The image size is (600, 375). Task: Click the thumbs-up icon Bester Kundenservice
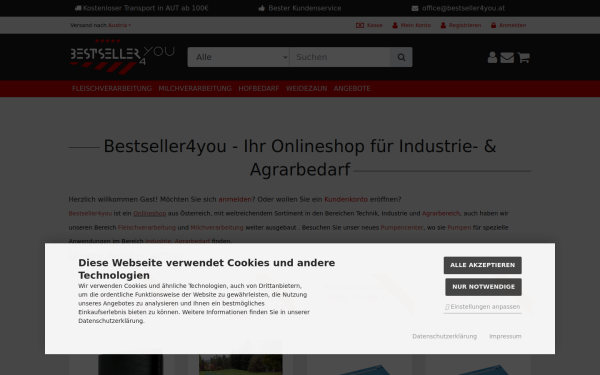[262, 8]
